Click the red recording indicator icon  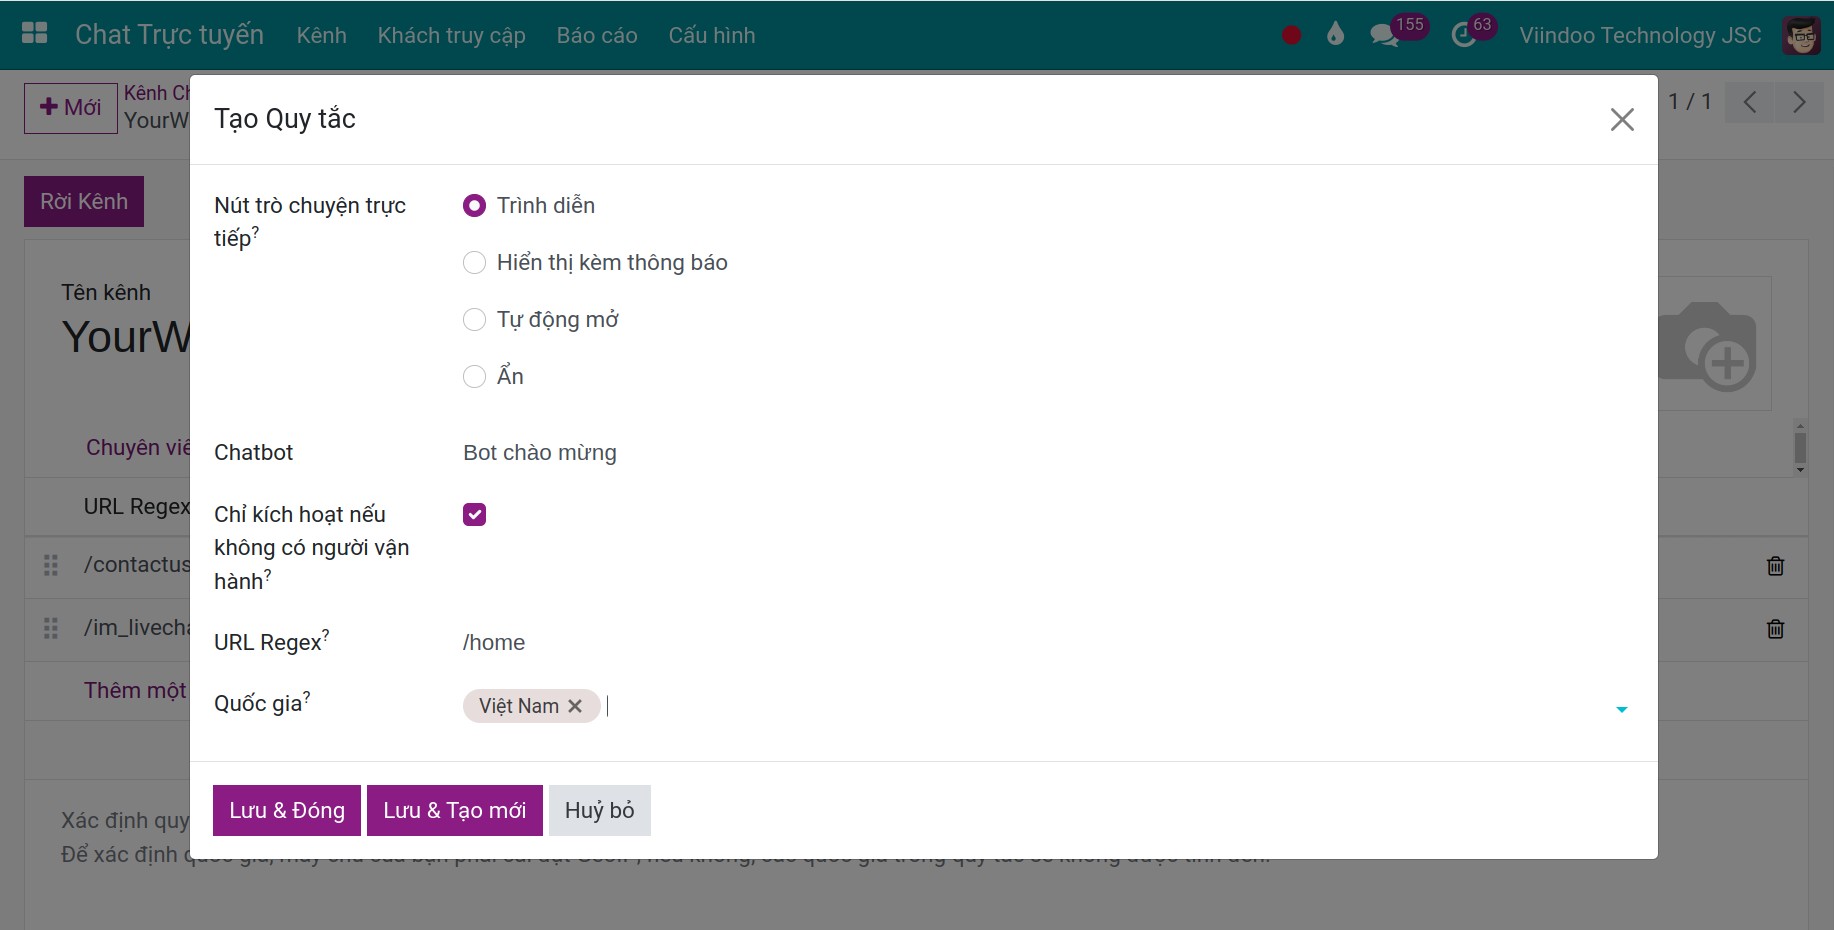[x=1291, y=35]
